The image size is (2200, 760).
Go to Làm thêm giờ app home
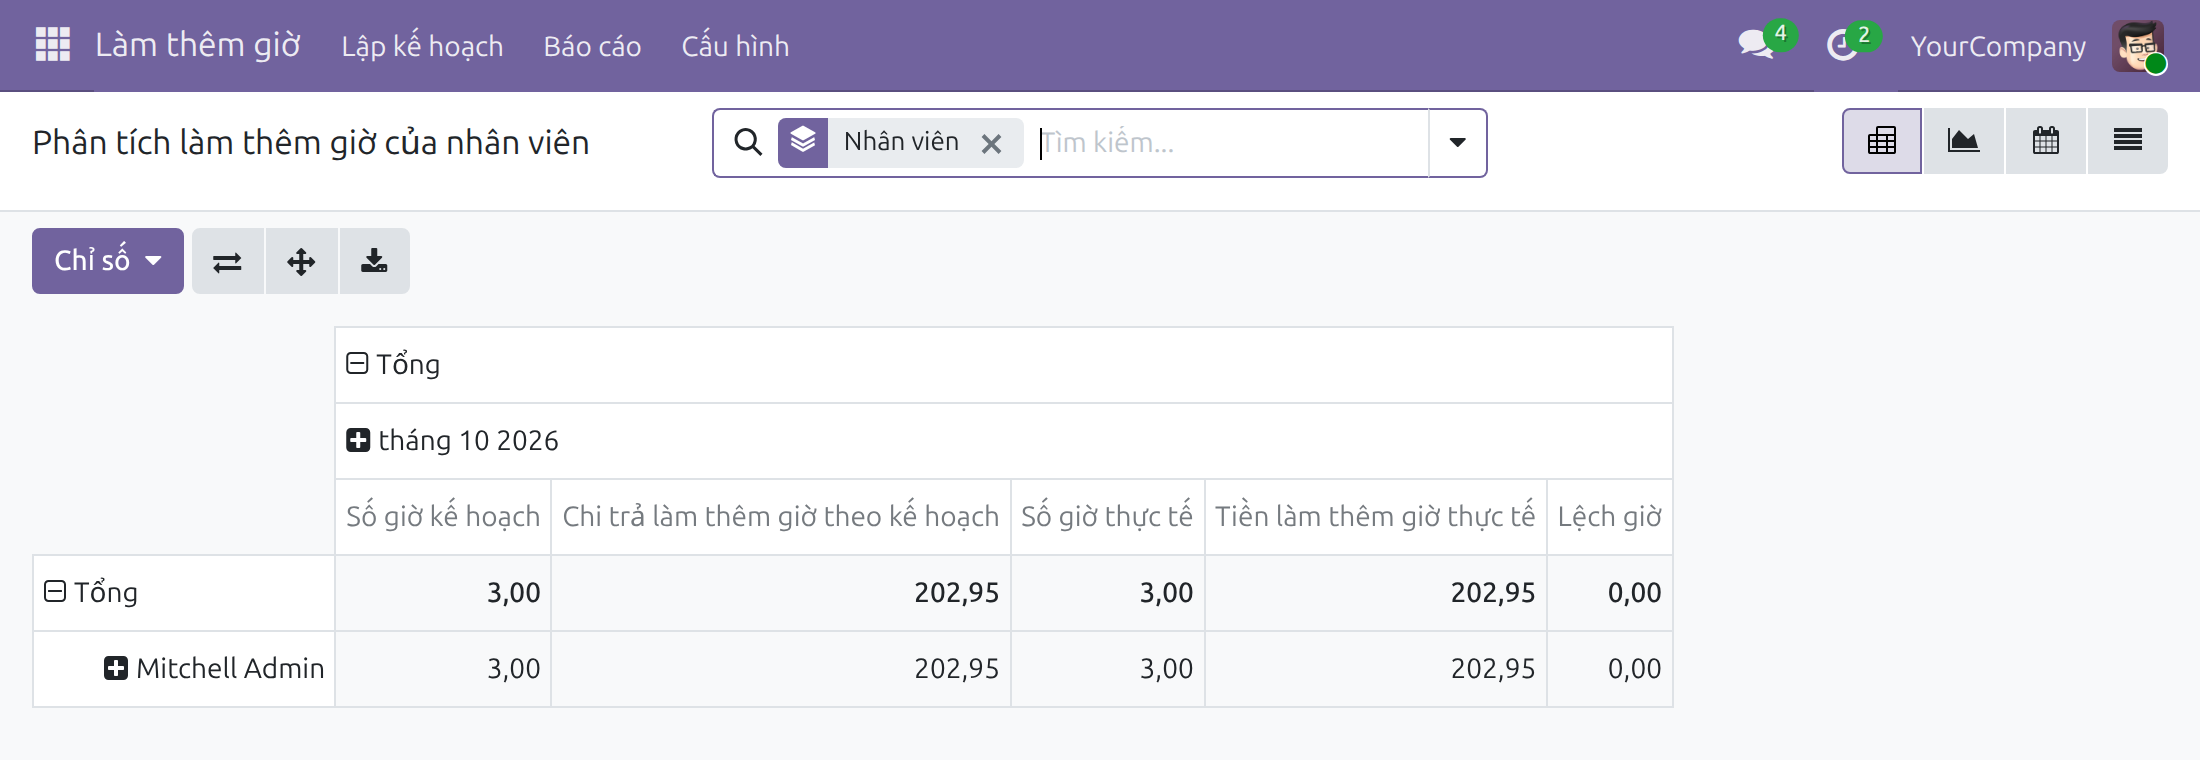tap(198, 45)
